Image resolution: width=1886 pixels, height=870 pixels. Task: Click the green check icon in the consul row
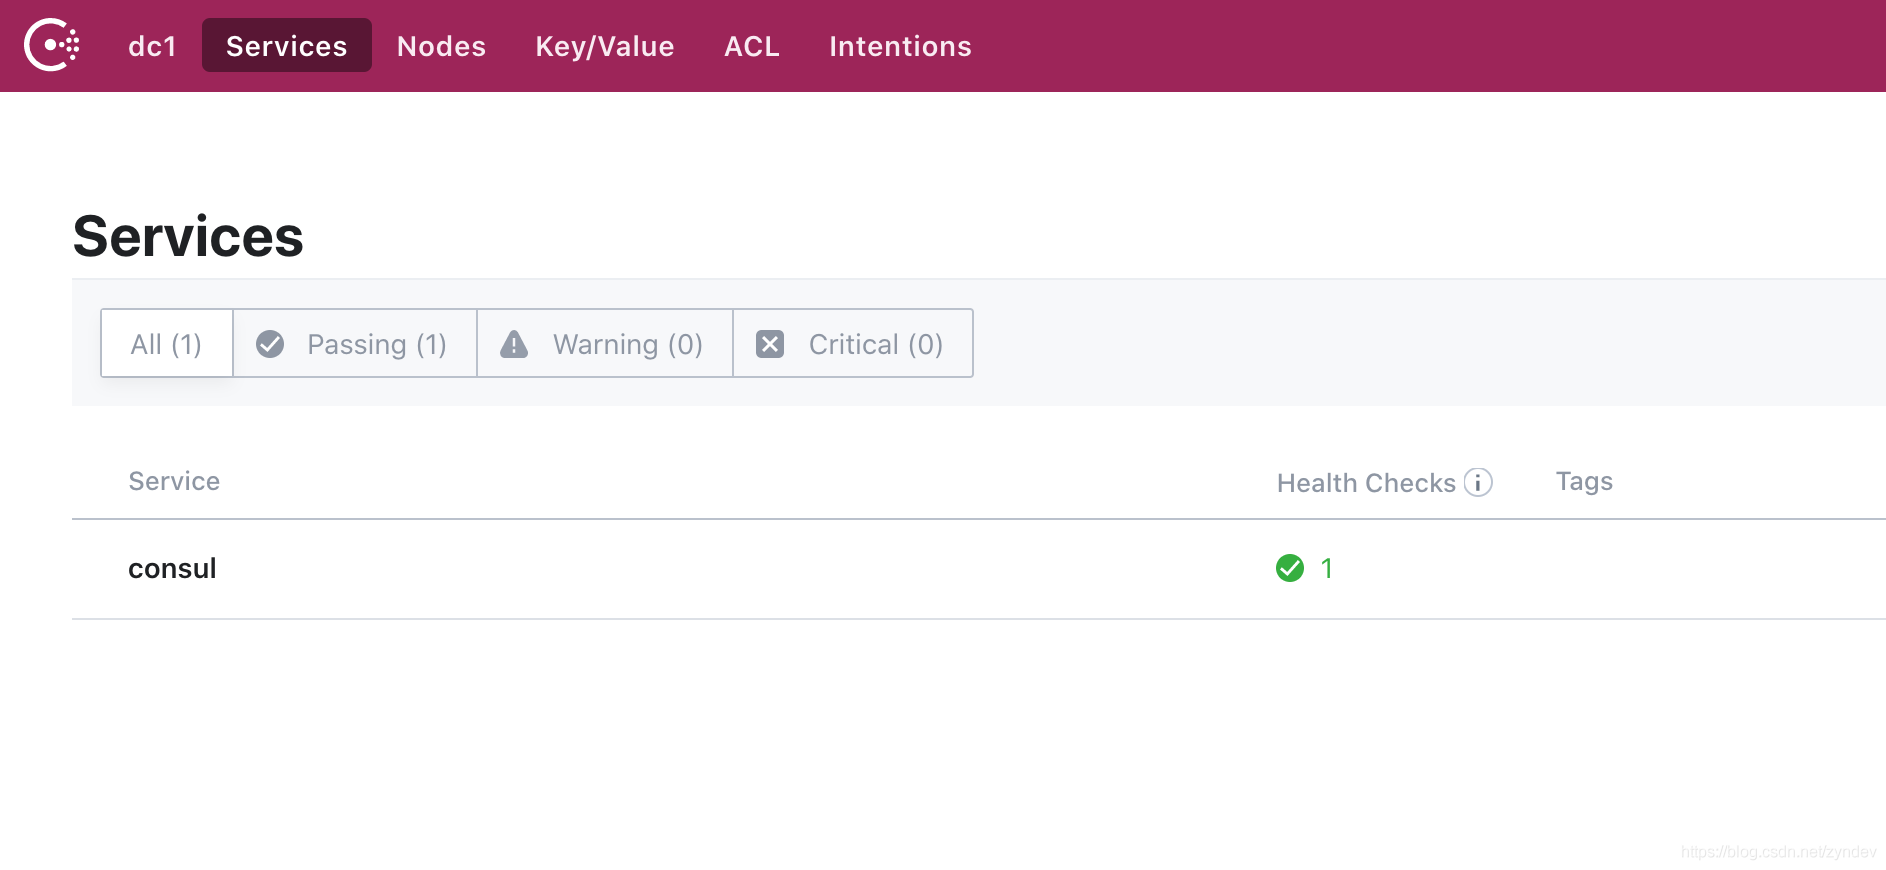pos(1290,568)
